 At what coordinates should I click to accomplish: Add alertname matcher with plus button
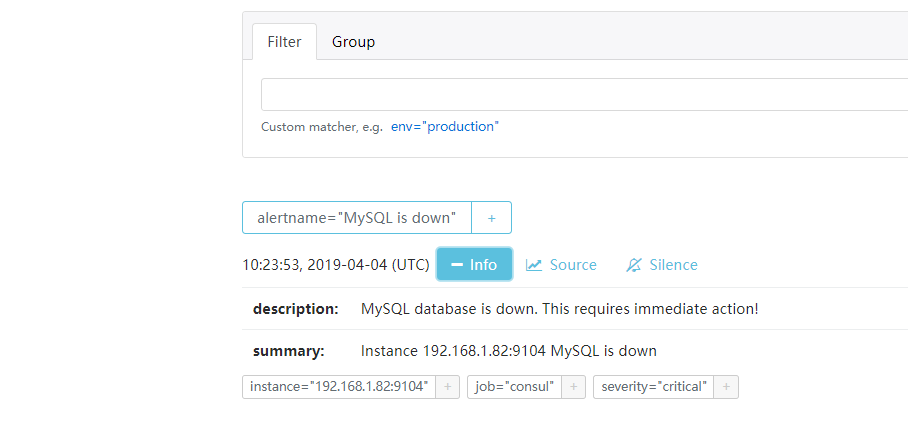tap(492, 218)
